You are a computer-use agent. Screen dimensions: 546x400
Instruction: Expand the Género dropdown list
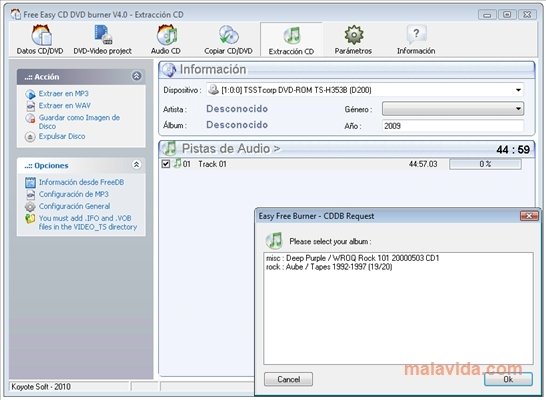tap(453, 109)
